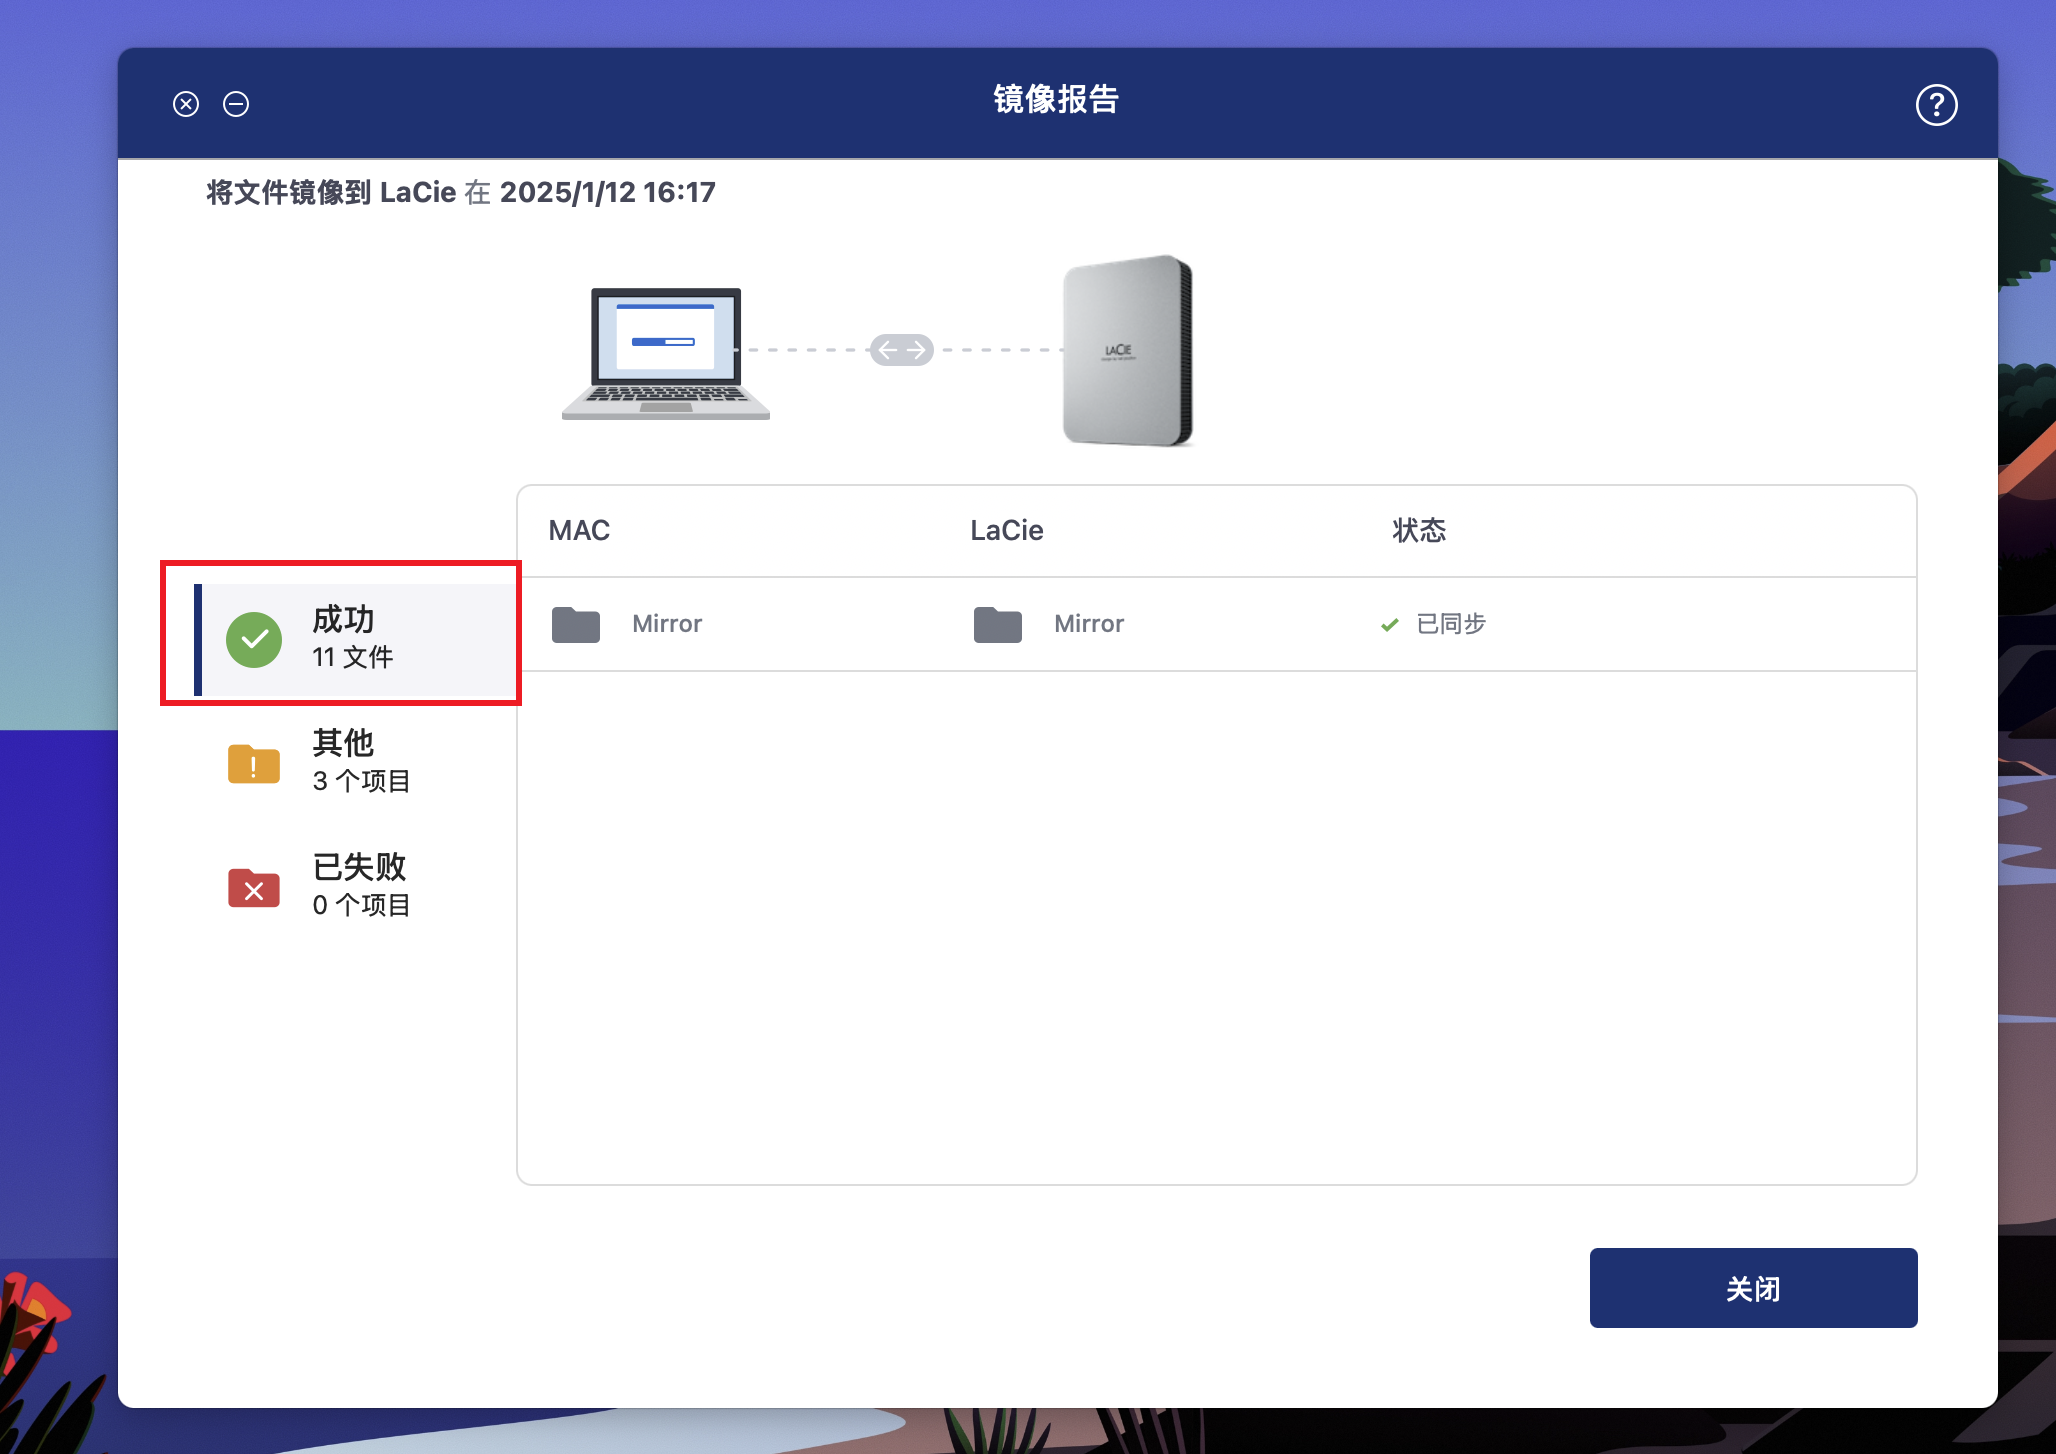The width and height of the screenshot is (2056, 1454).
Task: Click the 状态 column header
Action: click(1419, 530)
